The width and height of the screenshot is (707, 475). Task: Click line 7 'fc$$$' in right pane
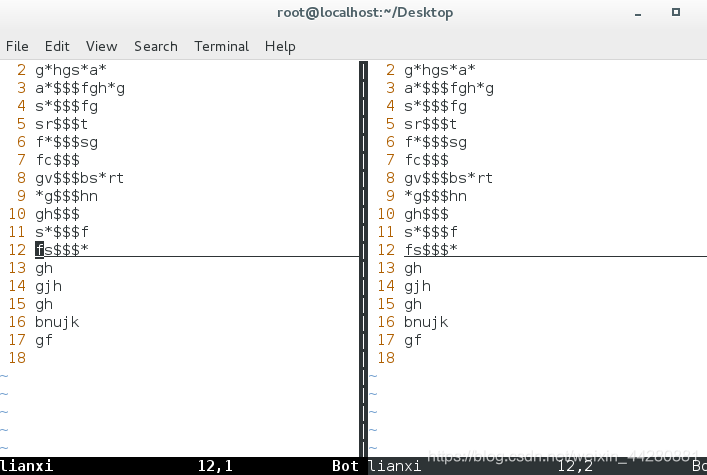coord(426,160)
